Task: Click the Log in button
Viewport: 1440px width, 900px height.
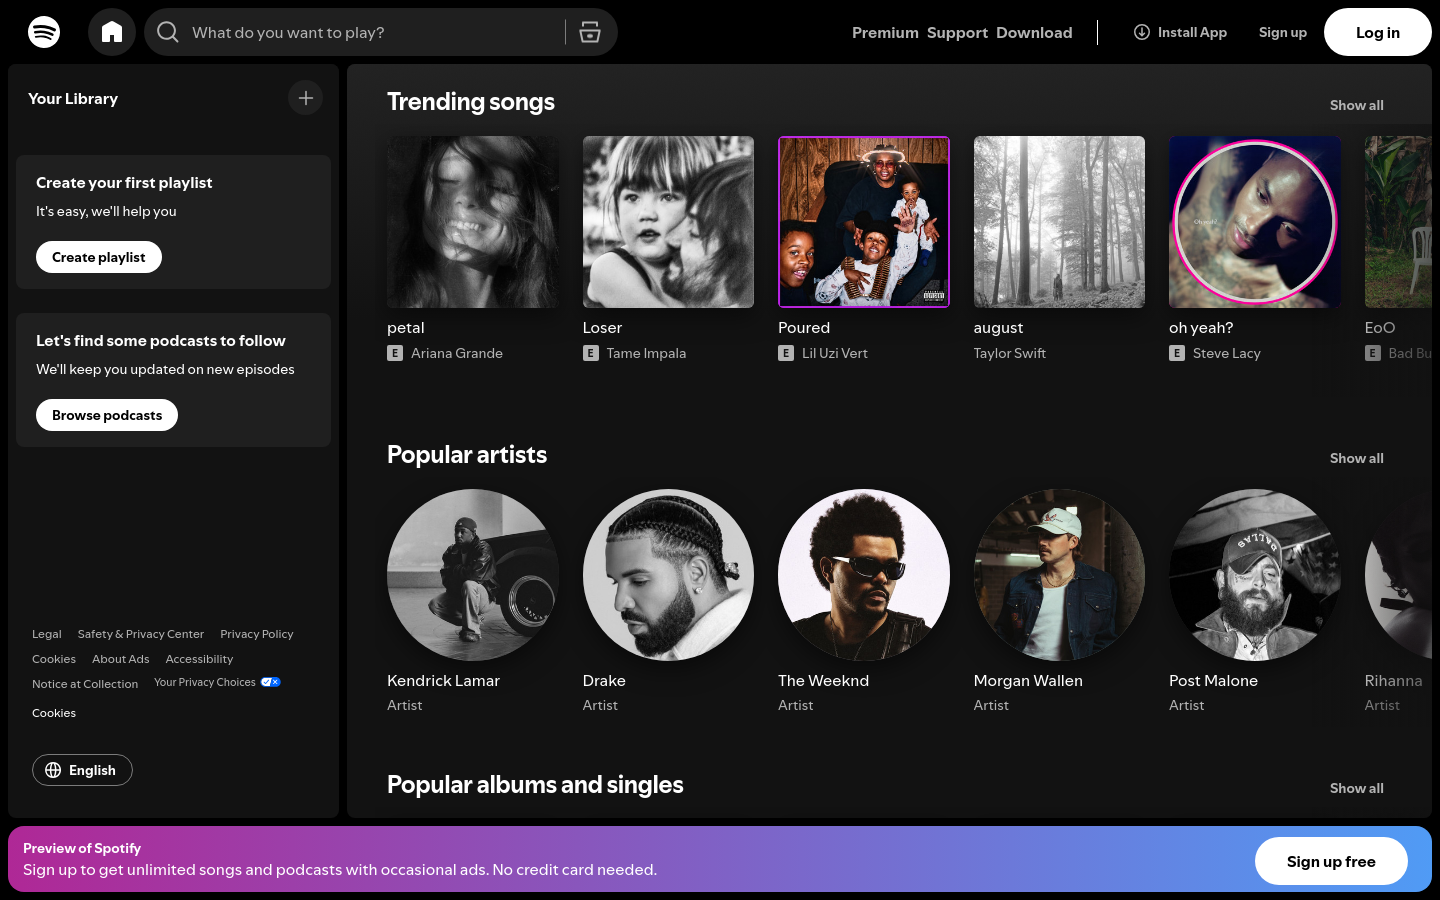Action: [x=1378, y=32]
